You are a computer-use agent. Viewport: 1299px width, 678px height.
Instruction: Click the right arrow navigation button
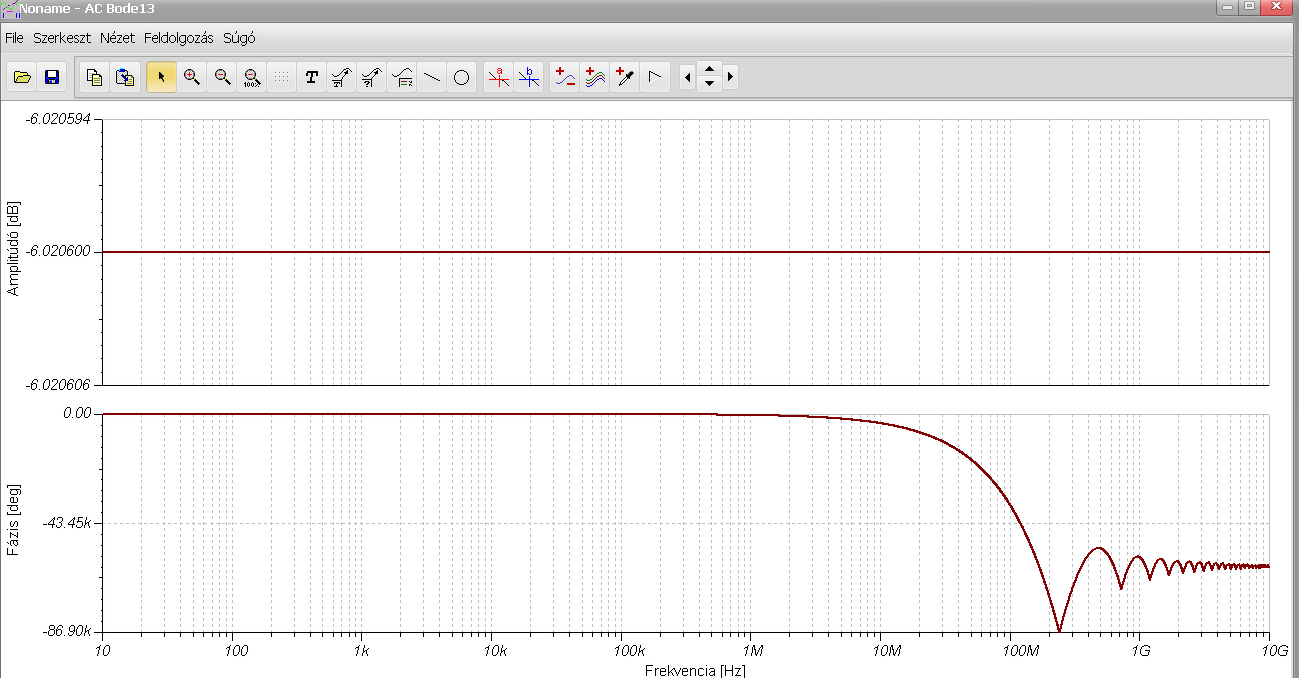pyautogui.click(x=731, y=77)
